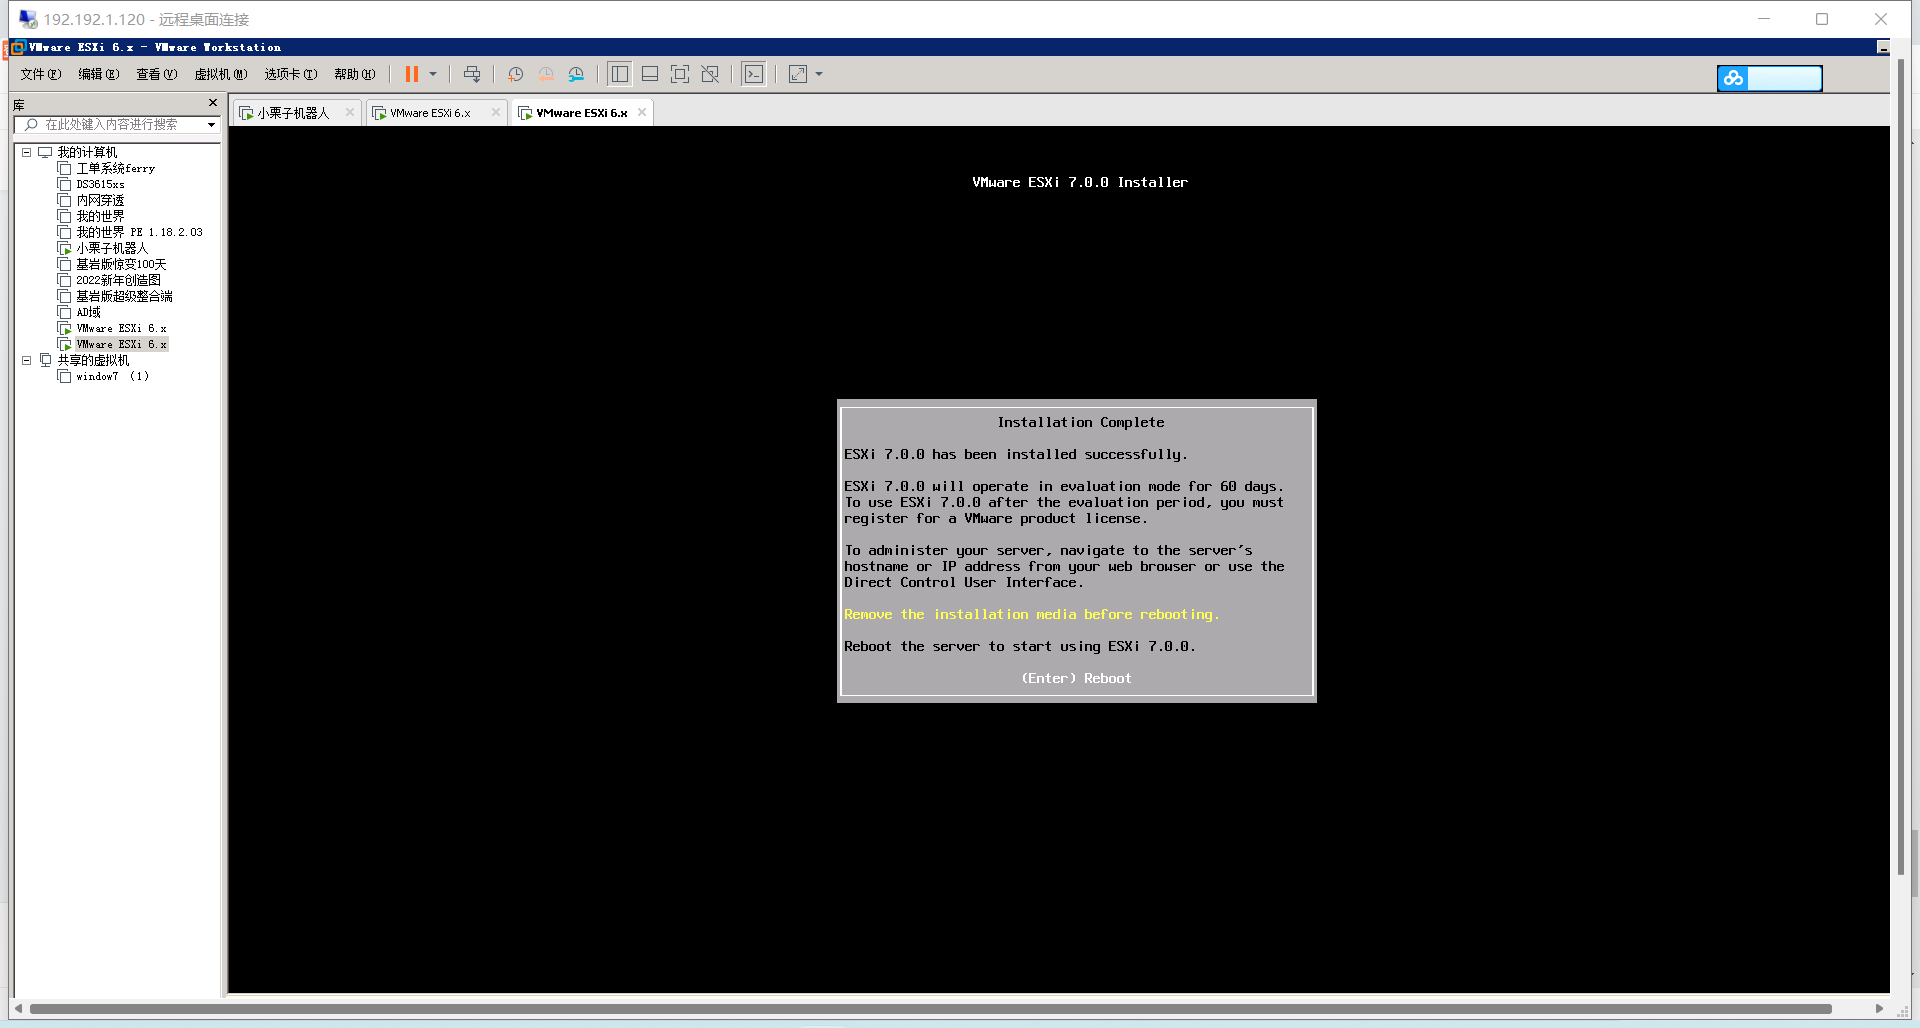Switch to Unity mode icon
The width and height of the screenshot is (1920, 1028).
(x=710, y=74)
